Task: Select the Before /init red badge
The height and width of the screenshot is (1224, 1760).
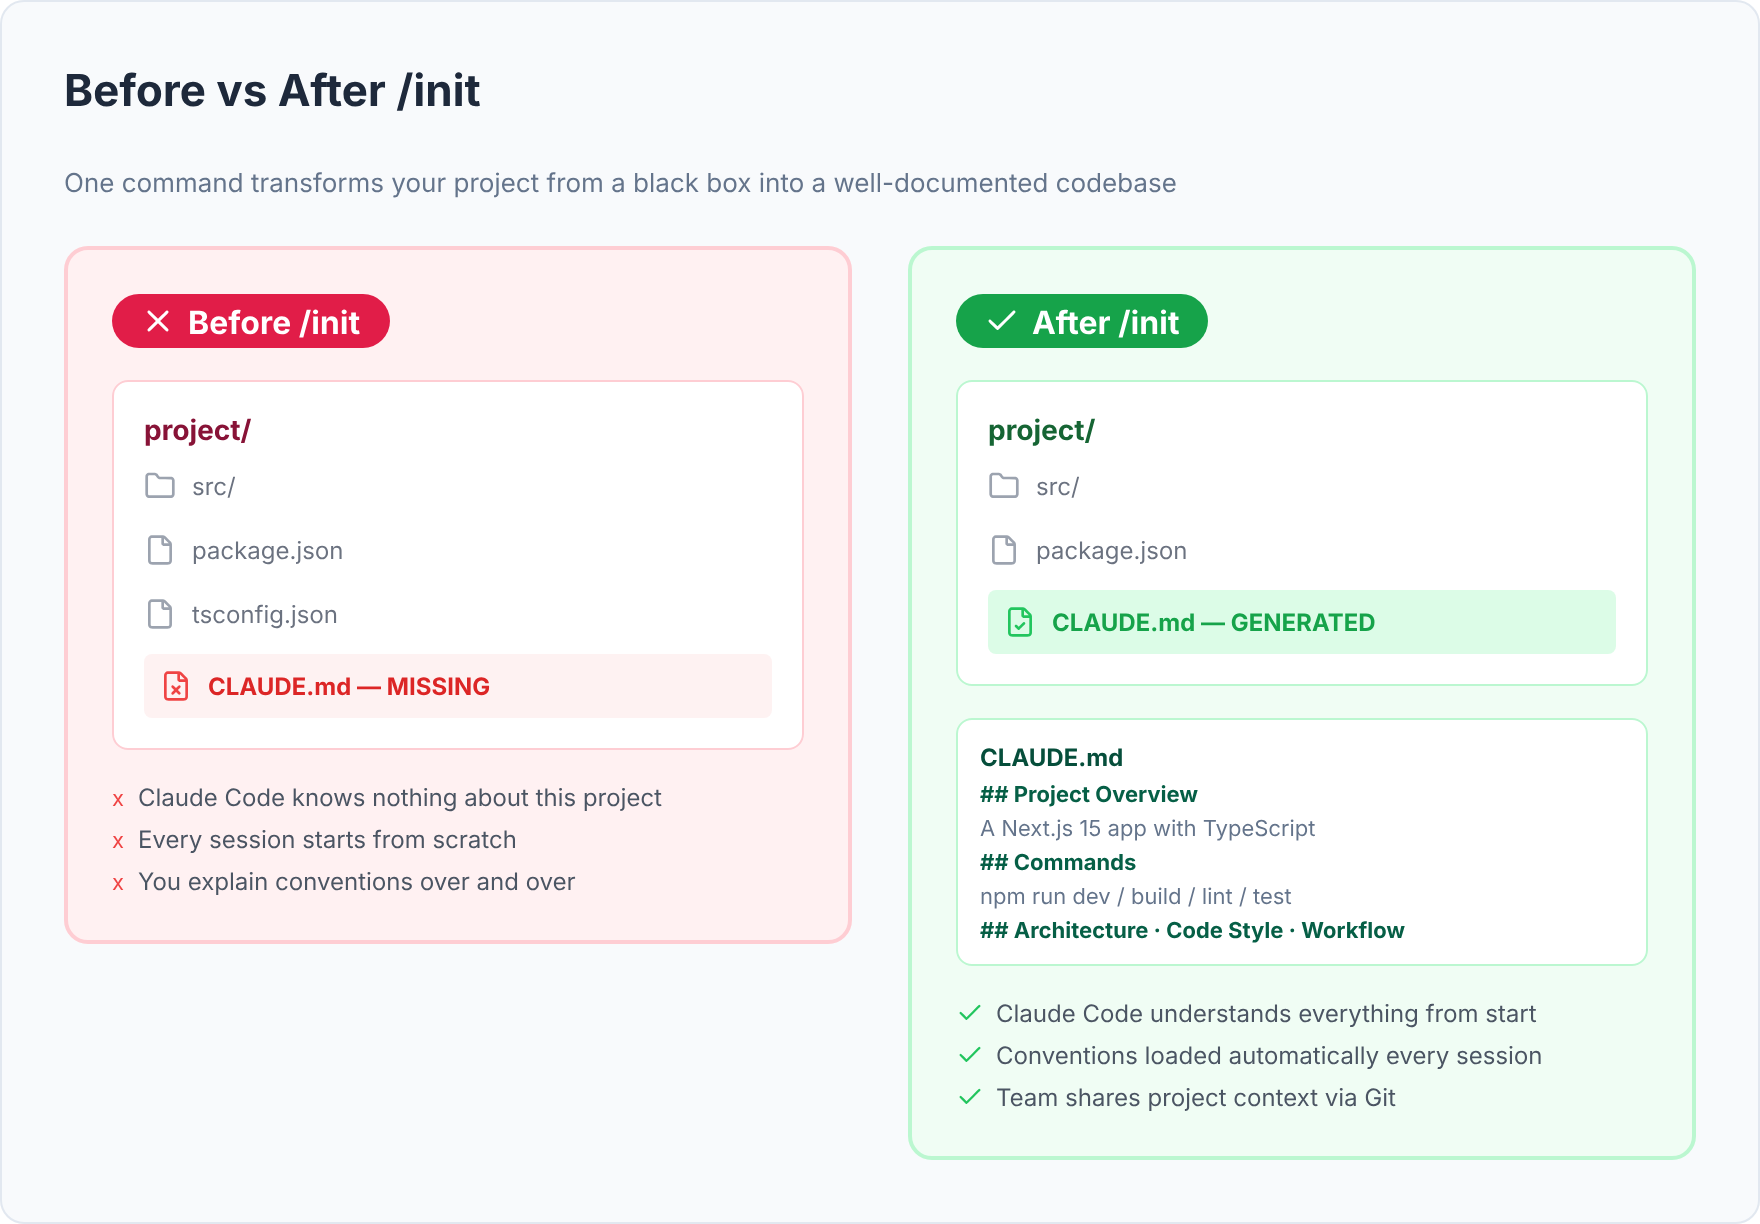Action: point(251,321)
